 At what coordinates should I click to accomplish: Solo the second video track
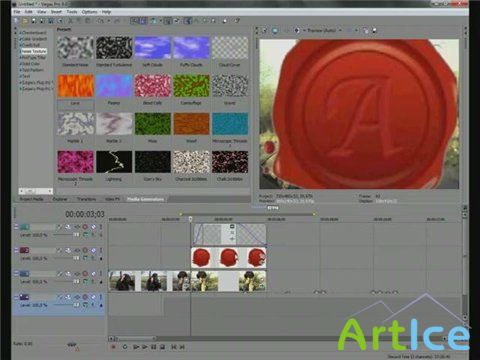point(101,250)
